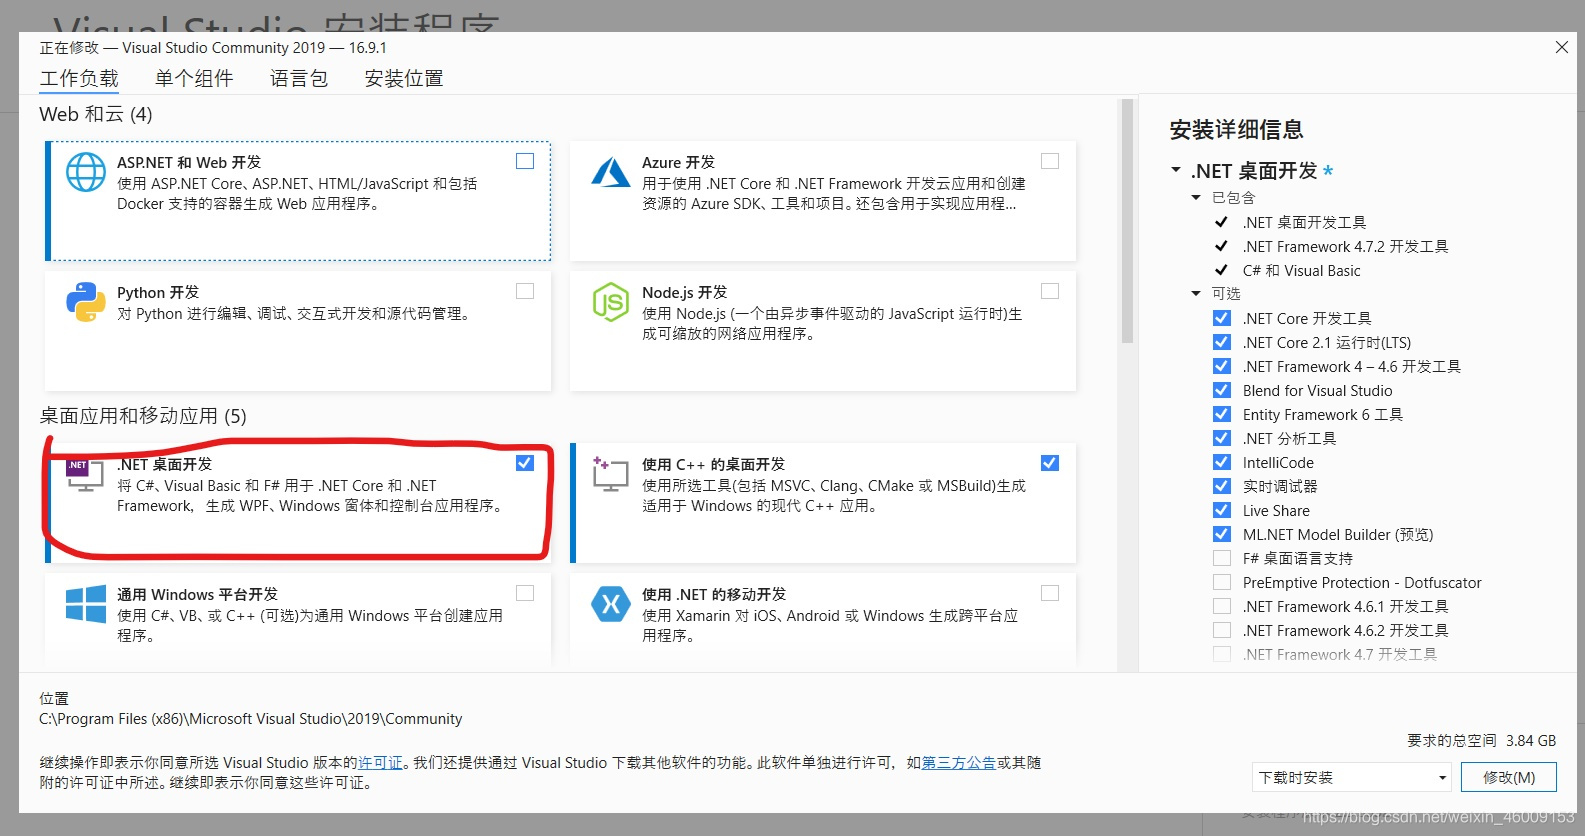Click the 修改(M) button
This screenshot has width=1585, height=836.
pos(1508,777)
